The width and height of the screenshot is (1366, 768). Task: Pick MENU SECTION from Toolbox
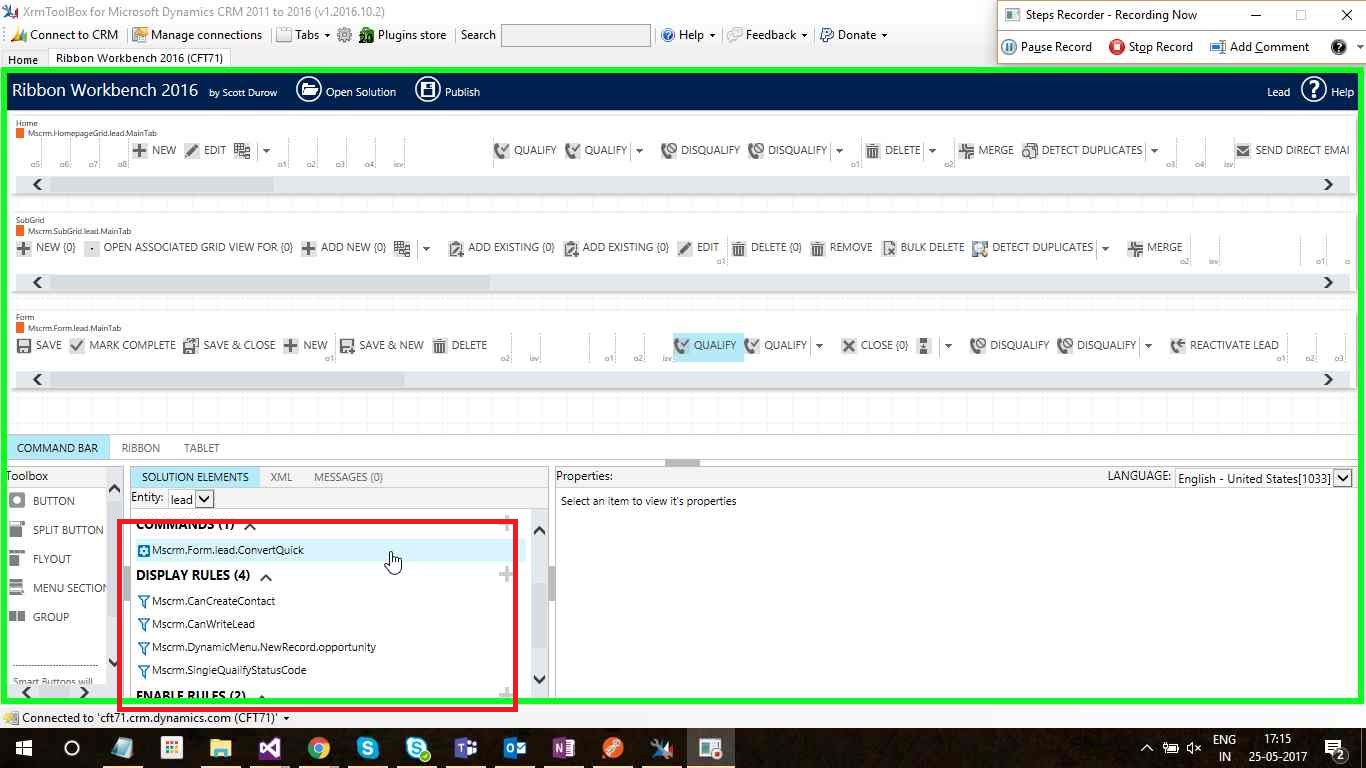click(57, 588)
